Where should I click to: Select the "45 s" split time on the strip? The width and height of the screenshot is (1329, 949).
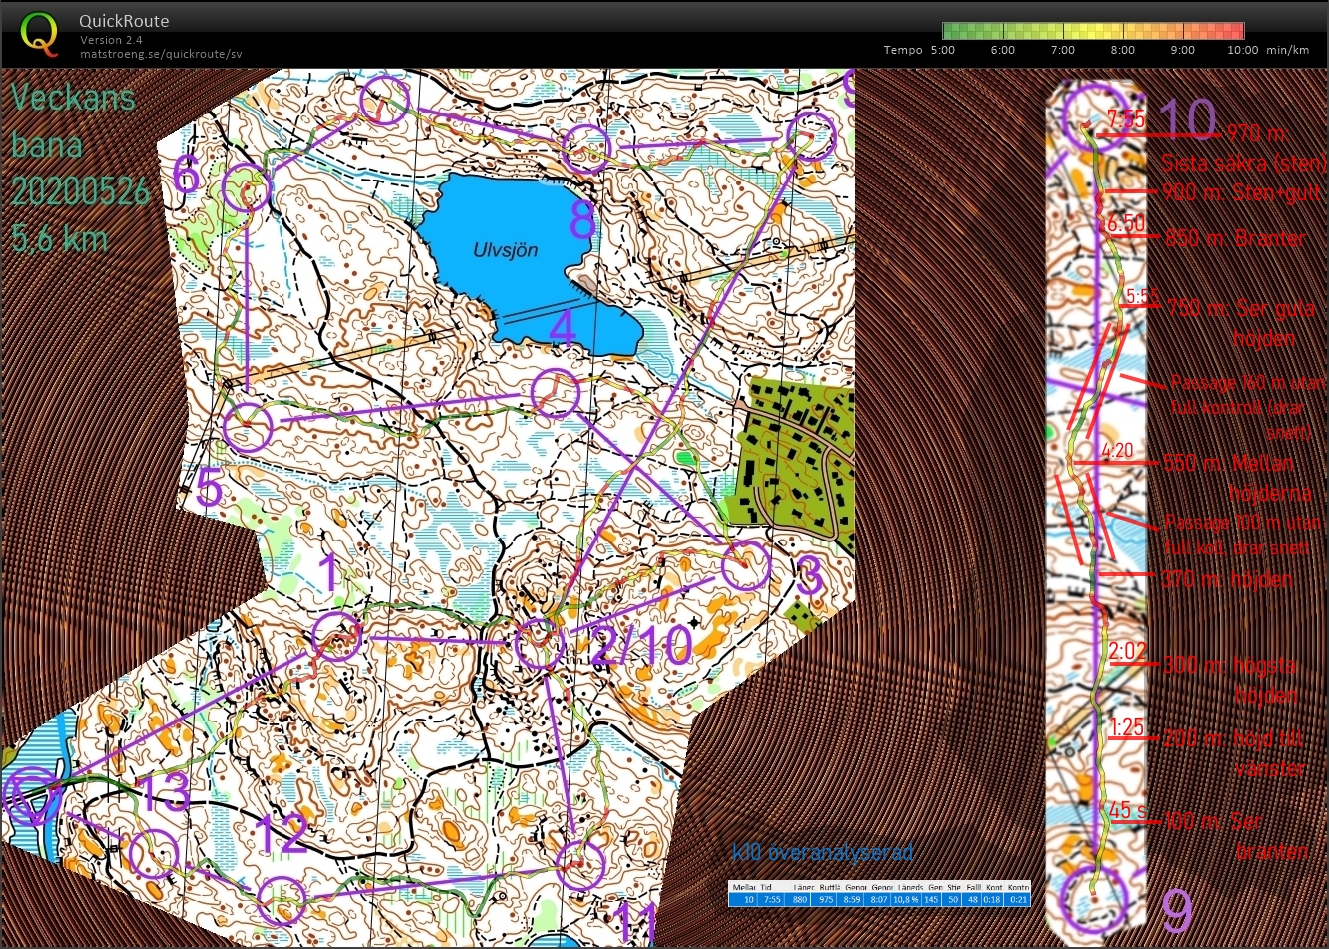pos(1128,810)
